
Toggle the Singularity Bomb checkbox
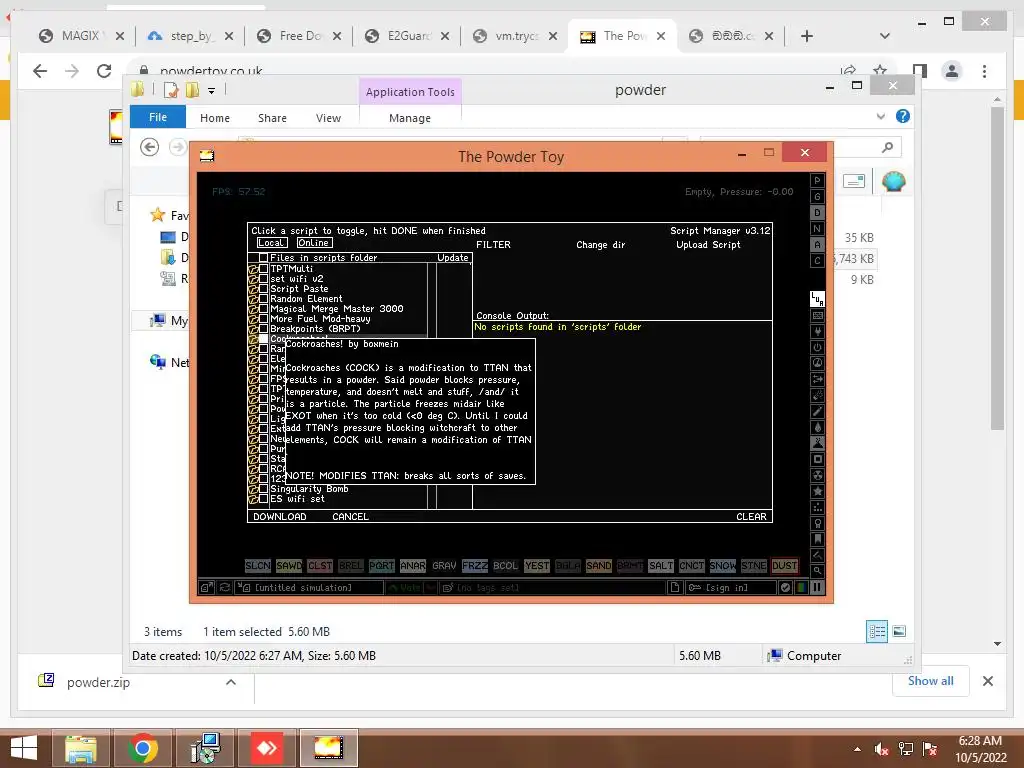tap(263, 488)
